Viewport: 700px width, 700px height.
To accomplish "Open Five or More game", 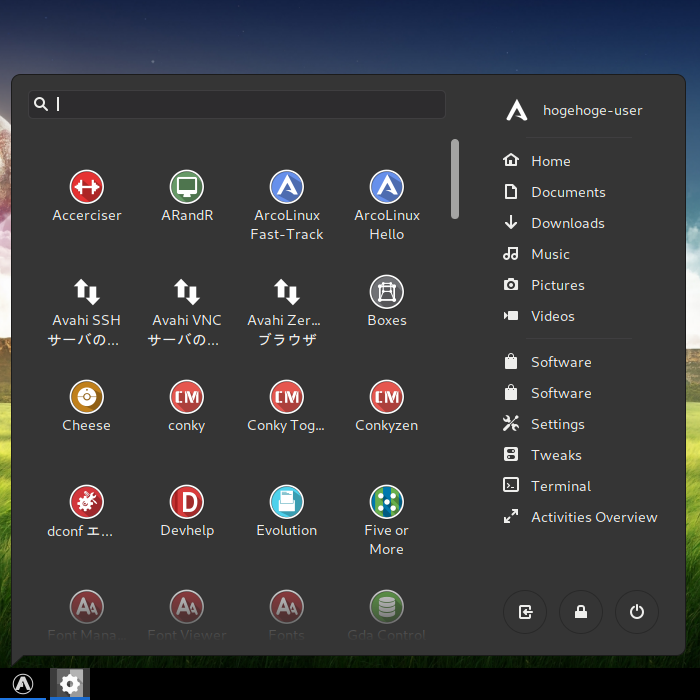I will coord(387,520).
